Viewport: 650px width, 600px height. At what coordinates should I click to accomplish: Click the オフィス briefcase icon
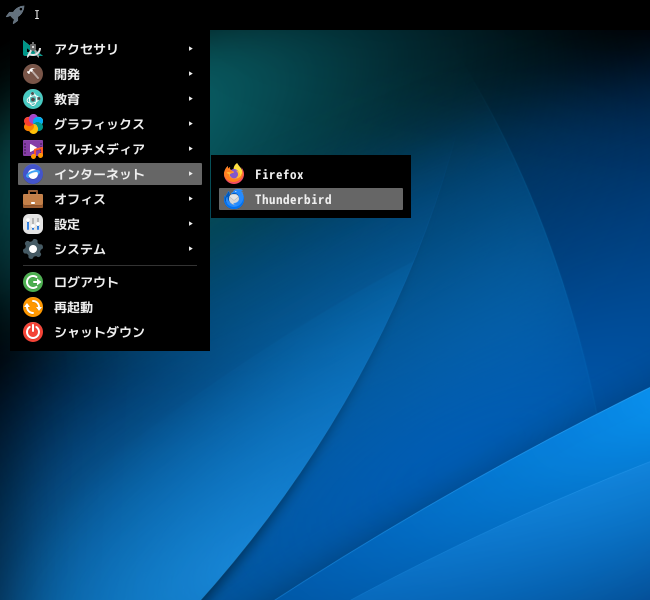tap(33, 199)
